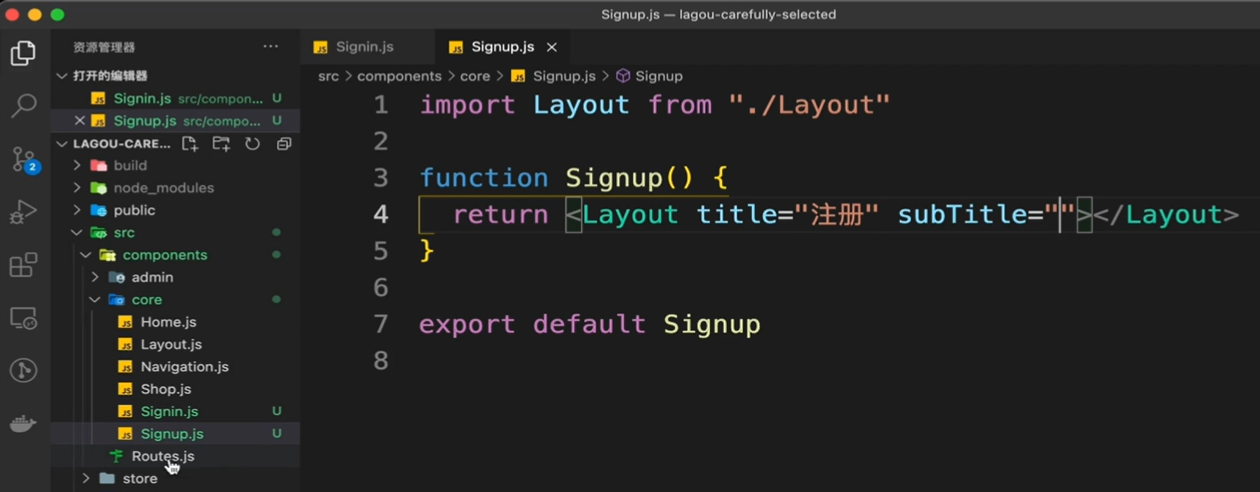Close the Signup.js editor tab
Image resolution: width=1260 pixels, height=492 pixels.
551,47
